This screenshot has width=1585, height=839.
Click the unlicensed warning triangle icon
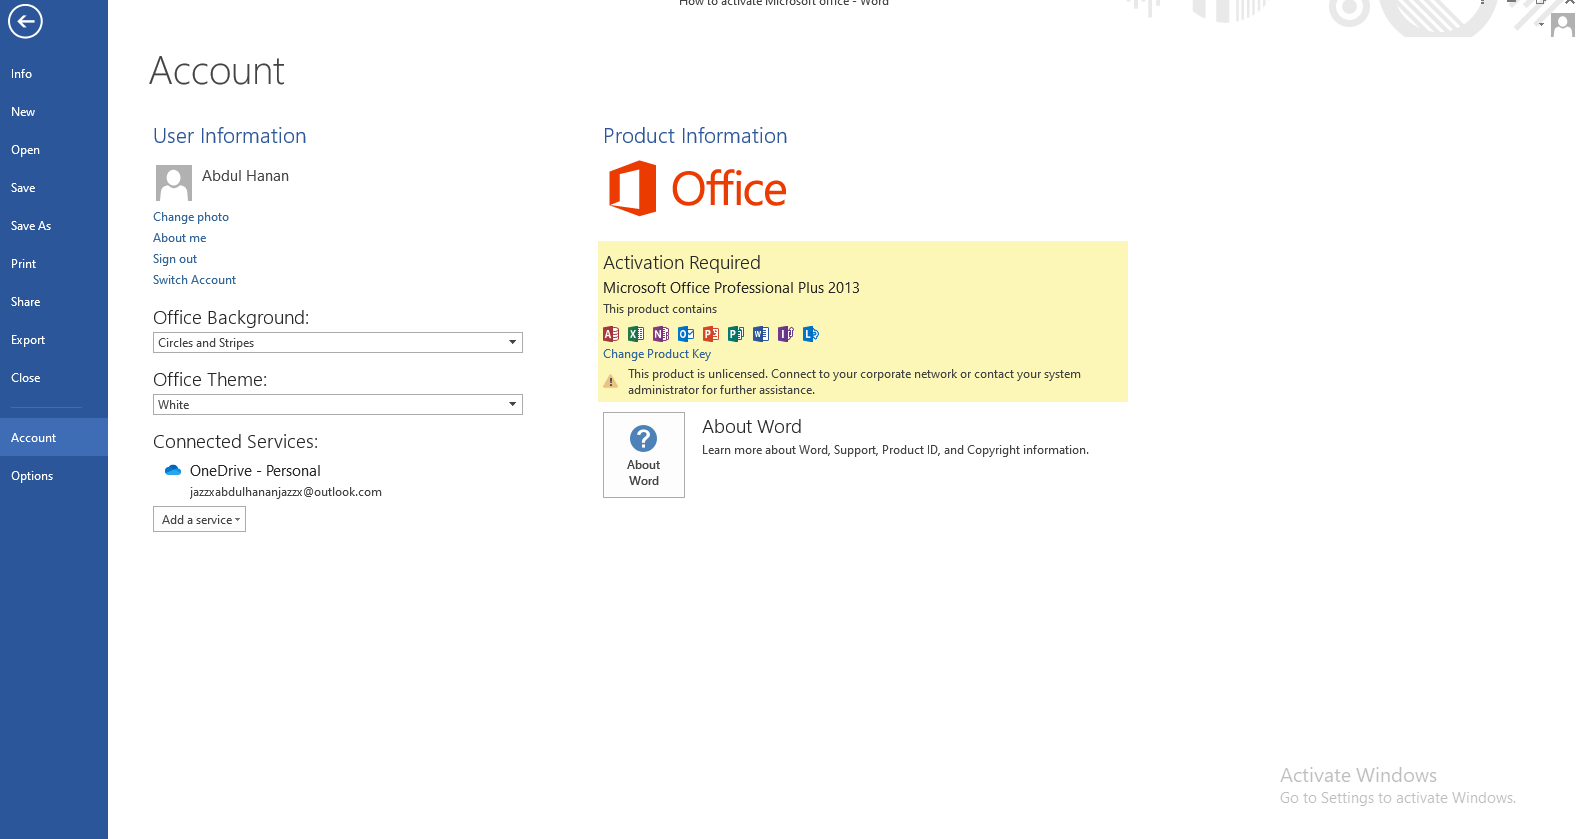(611, 381)
